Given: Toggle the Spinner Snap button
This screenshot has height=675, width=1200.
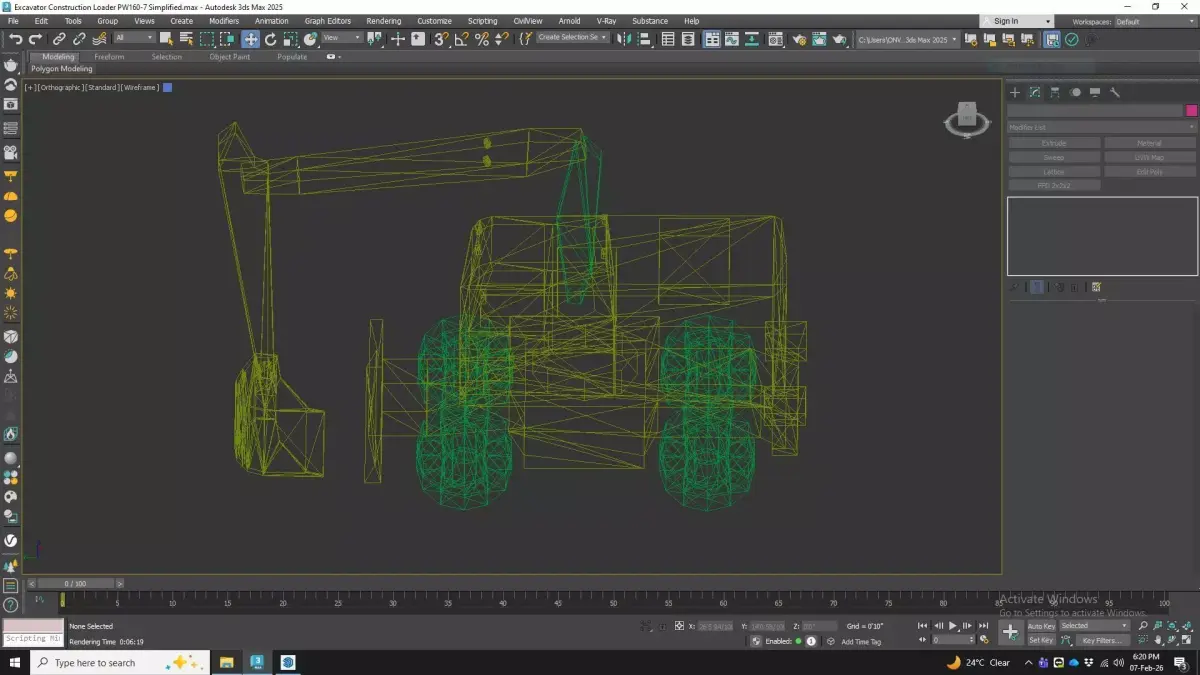Looking at the screenshot, I should [x=502, y=39].
